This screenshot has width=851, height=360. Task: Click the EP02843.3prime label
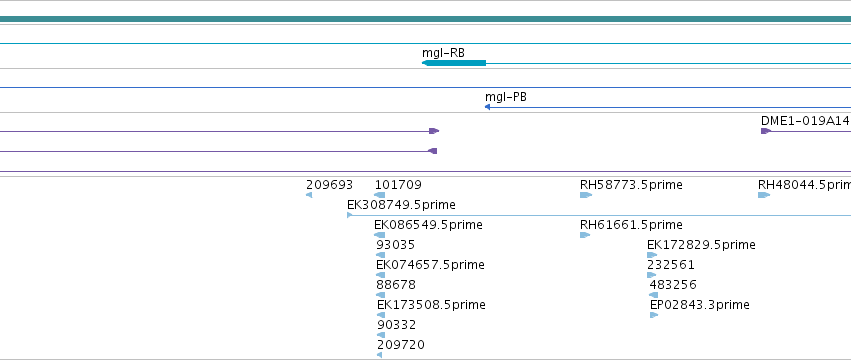click(x=700, y=305)
